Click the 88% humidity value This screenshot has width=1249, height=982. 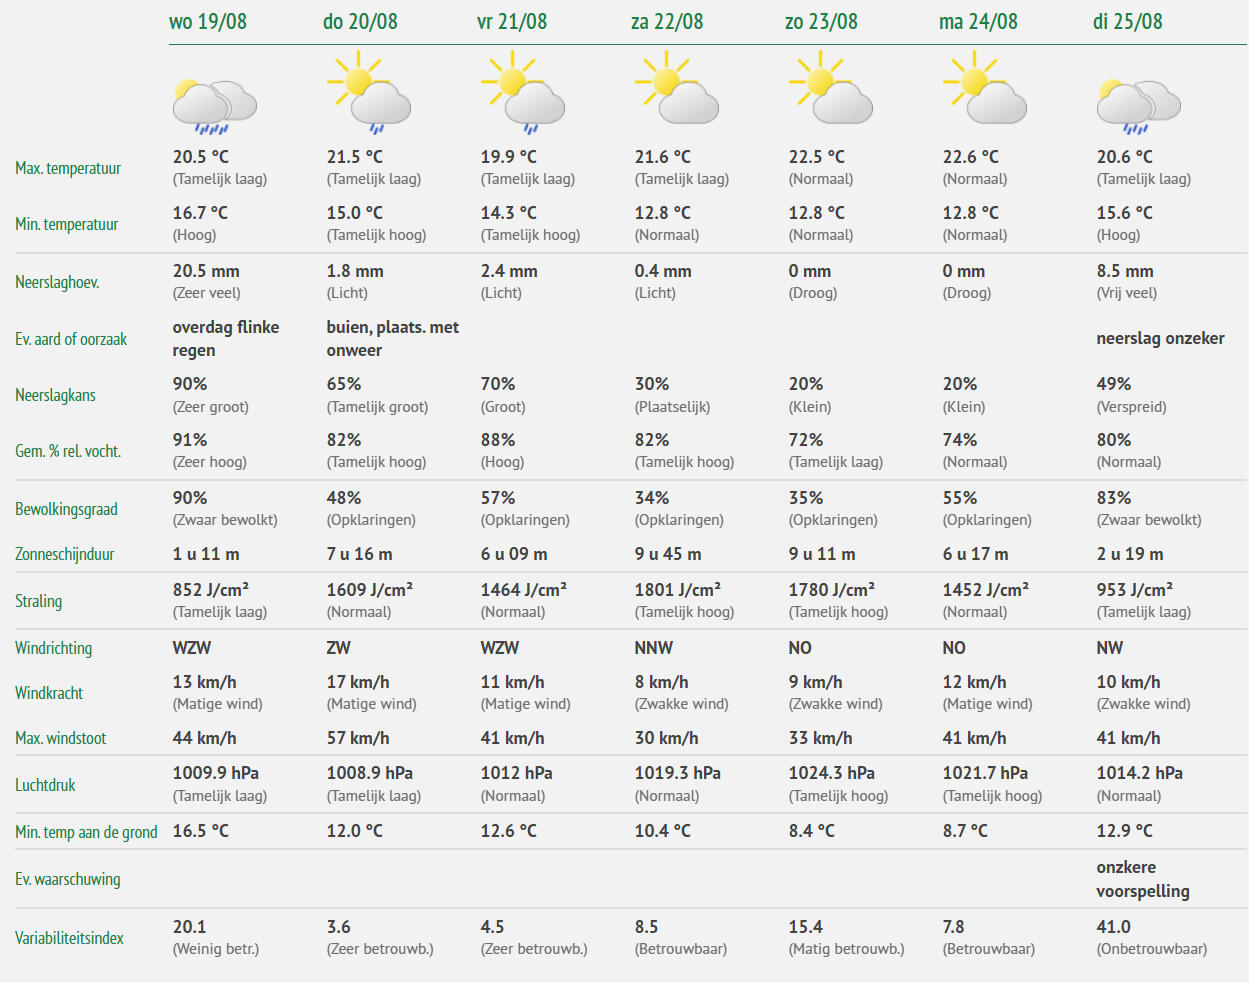498,440
